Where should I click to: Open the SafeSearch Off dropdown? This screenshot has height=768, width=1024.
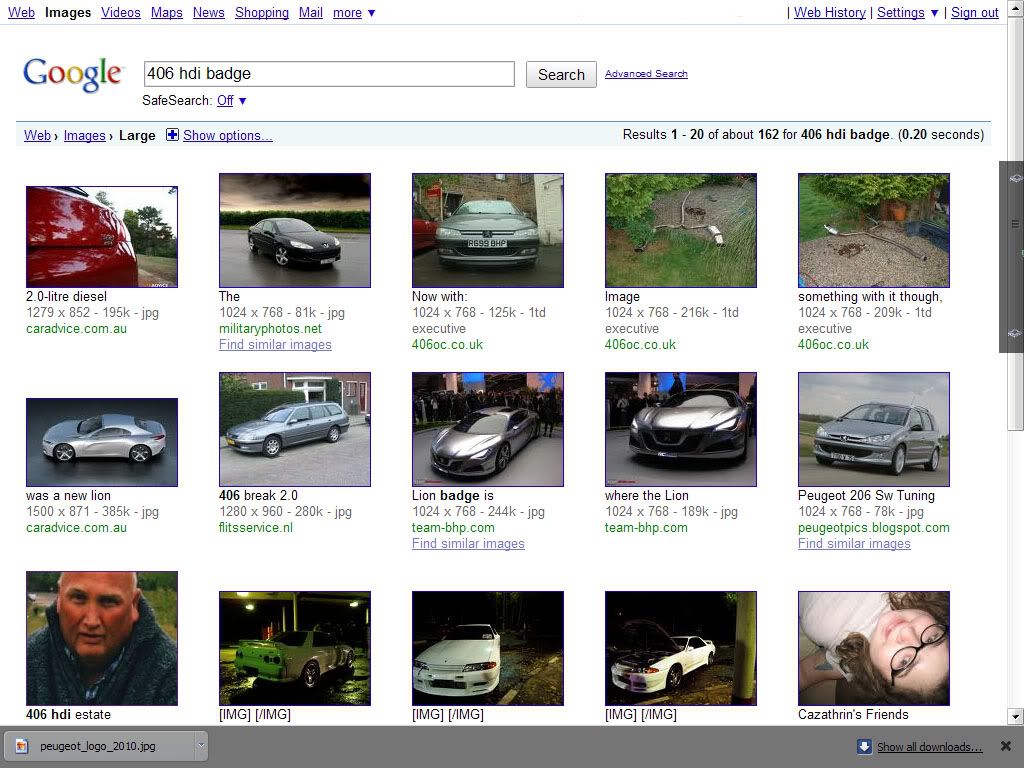coord(242,101)
